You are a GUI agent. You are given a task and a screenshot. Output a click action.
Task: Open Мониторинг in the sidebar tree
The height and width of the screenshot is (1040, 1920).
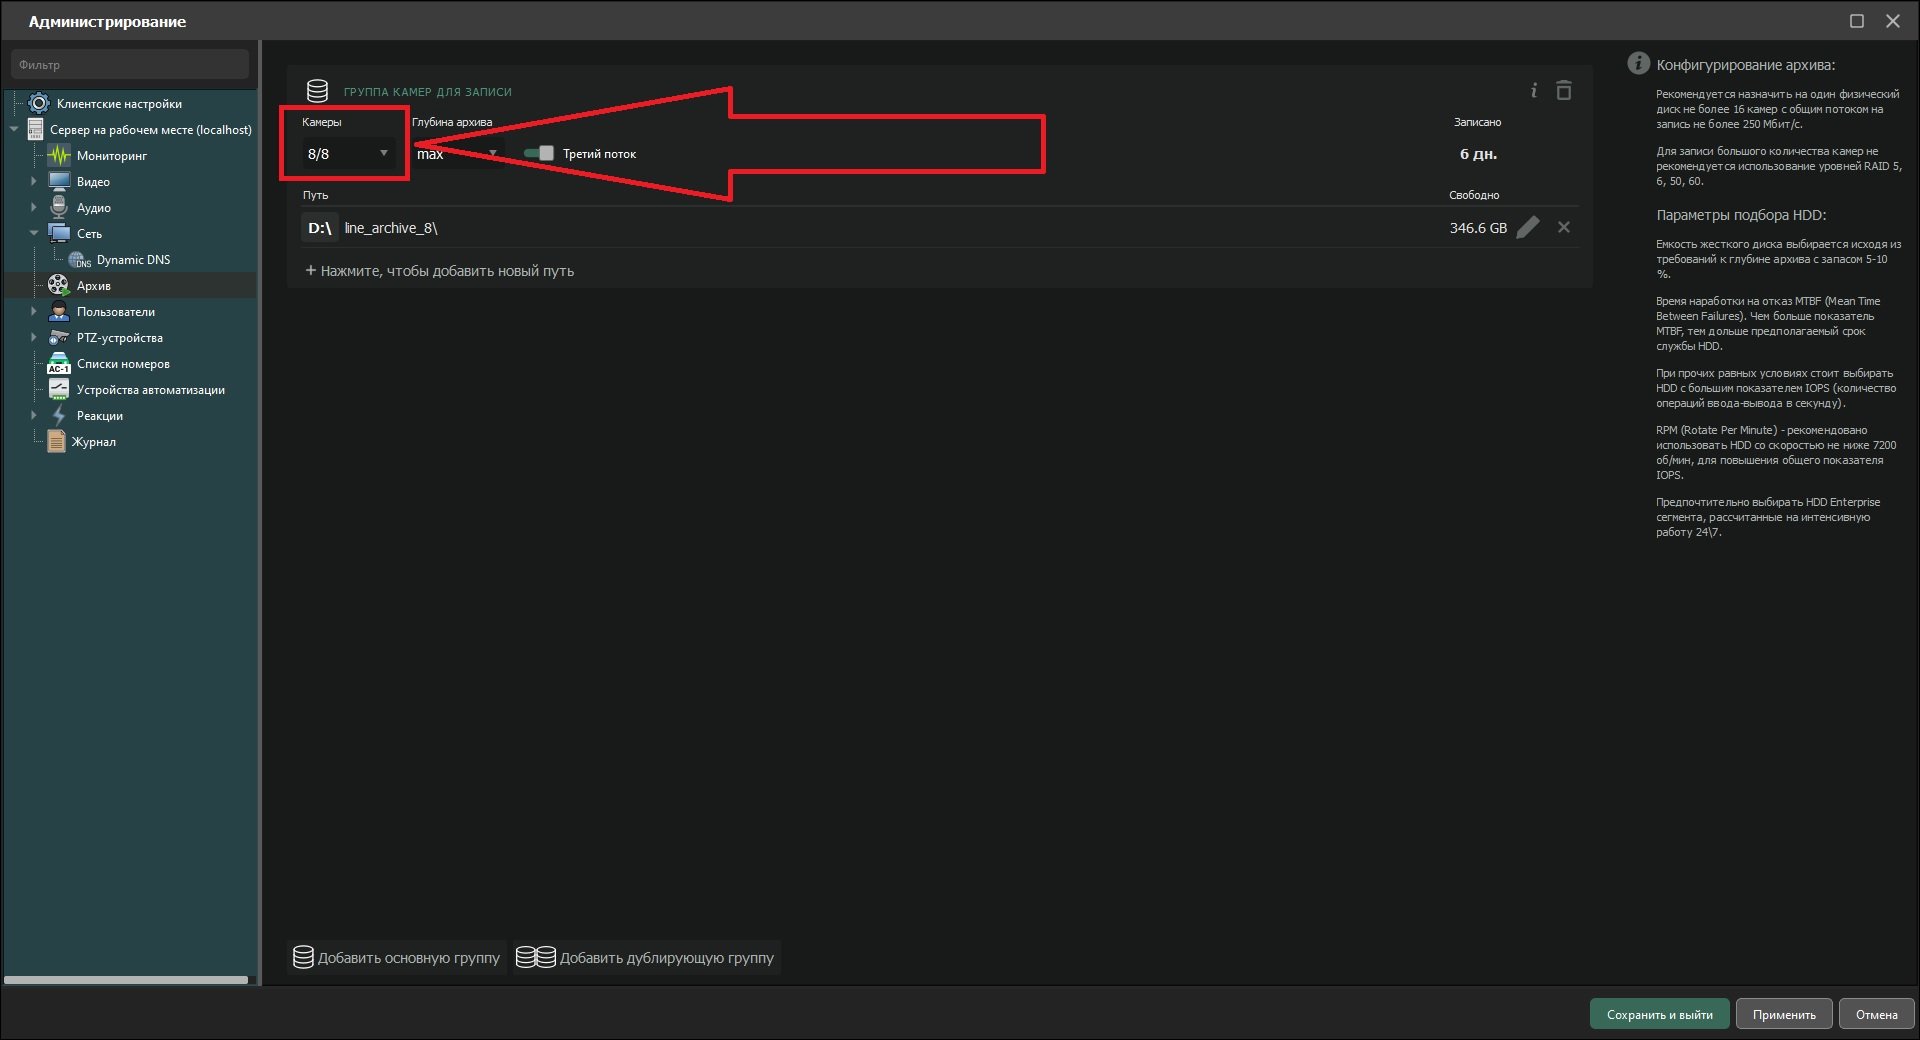[x=111, y=156]
